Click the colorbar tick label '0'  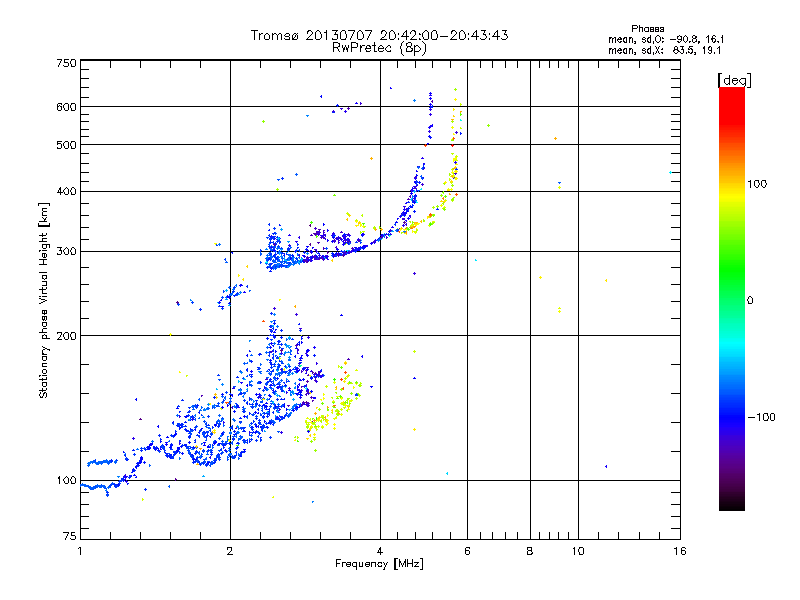coord(750,301)
